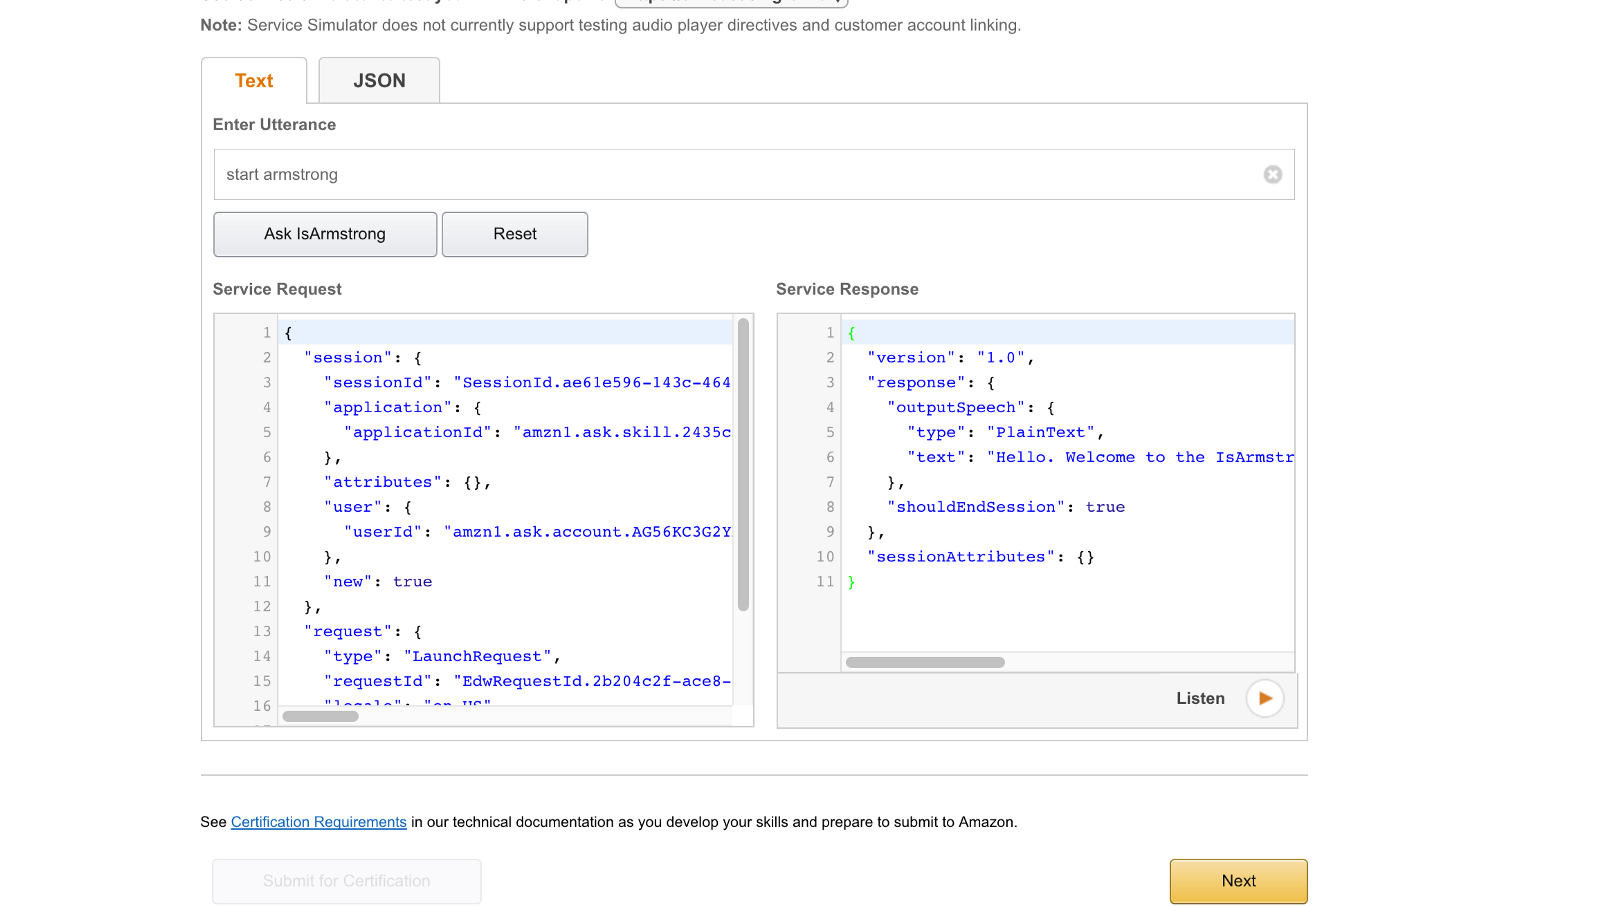Open the Certification Requirements link
This screenshot has height=907, width=1600.
click(x=318, y=822)
